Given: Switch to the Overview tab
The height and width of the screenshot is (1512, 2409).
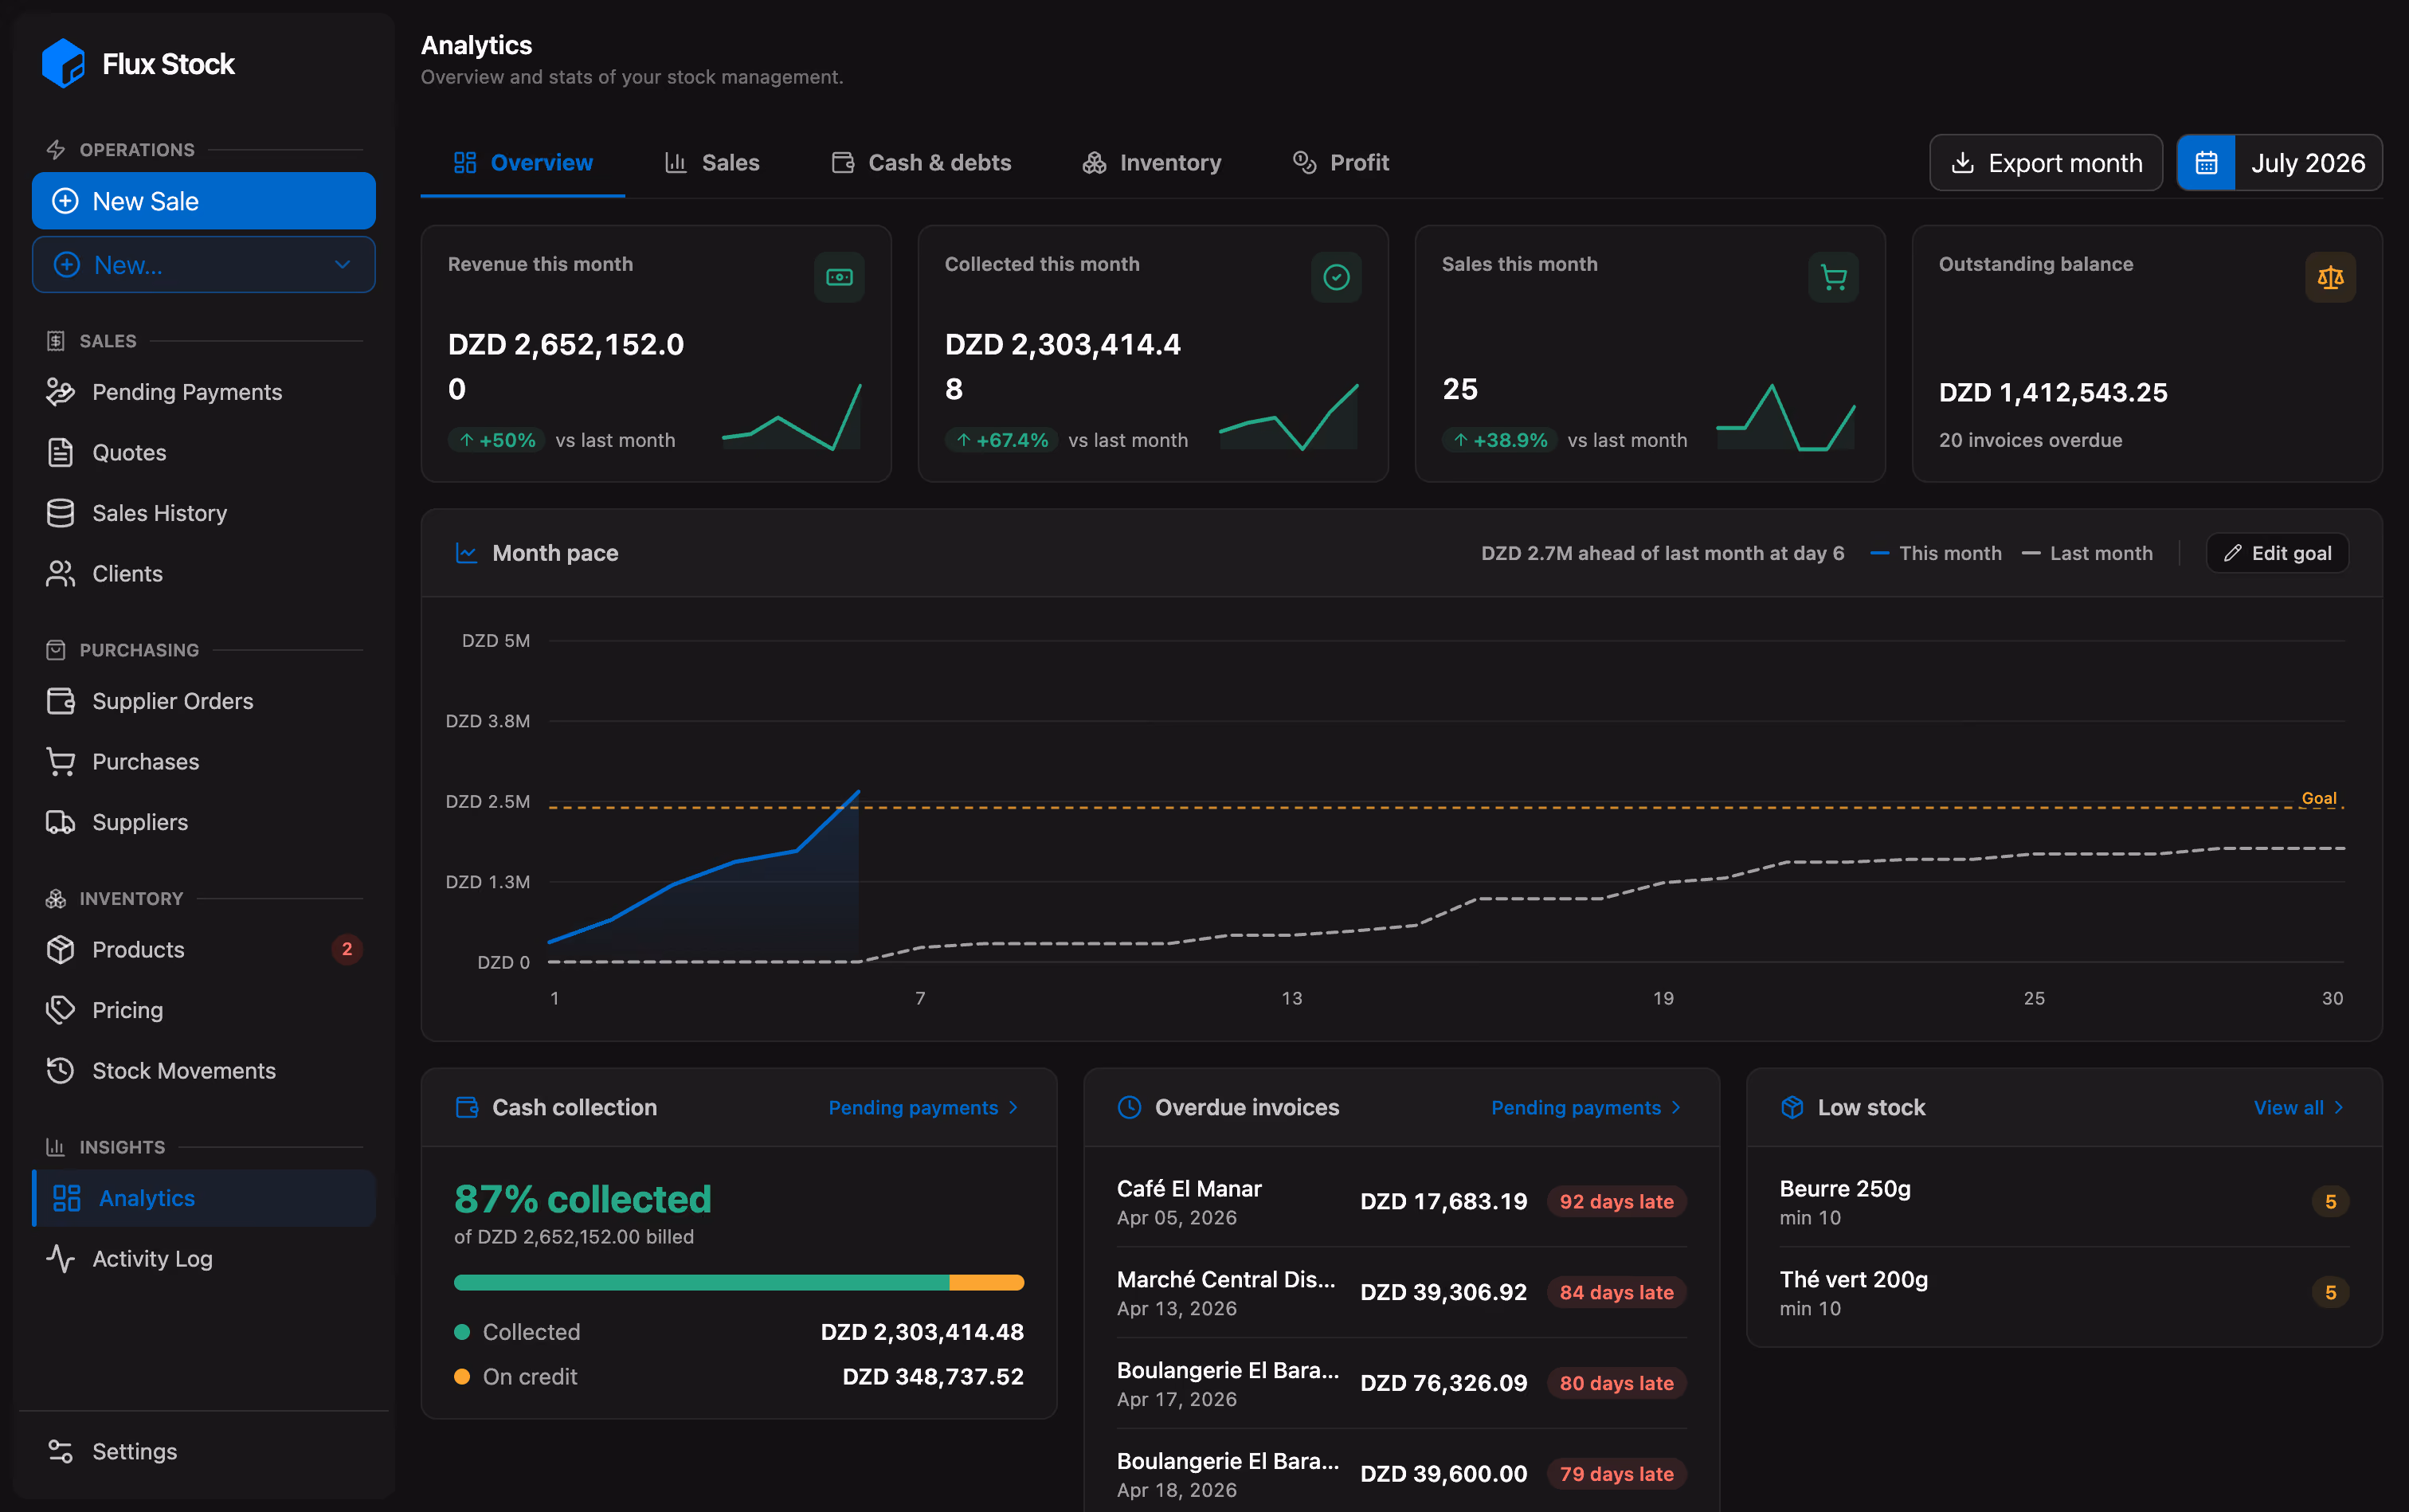Looking at the screenshot, I should tap(523, 162).
